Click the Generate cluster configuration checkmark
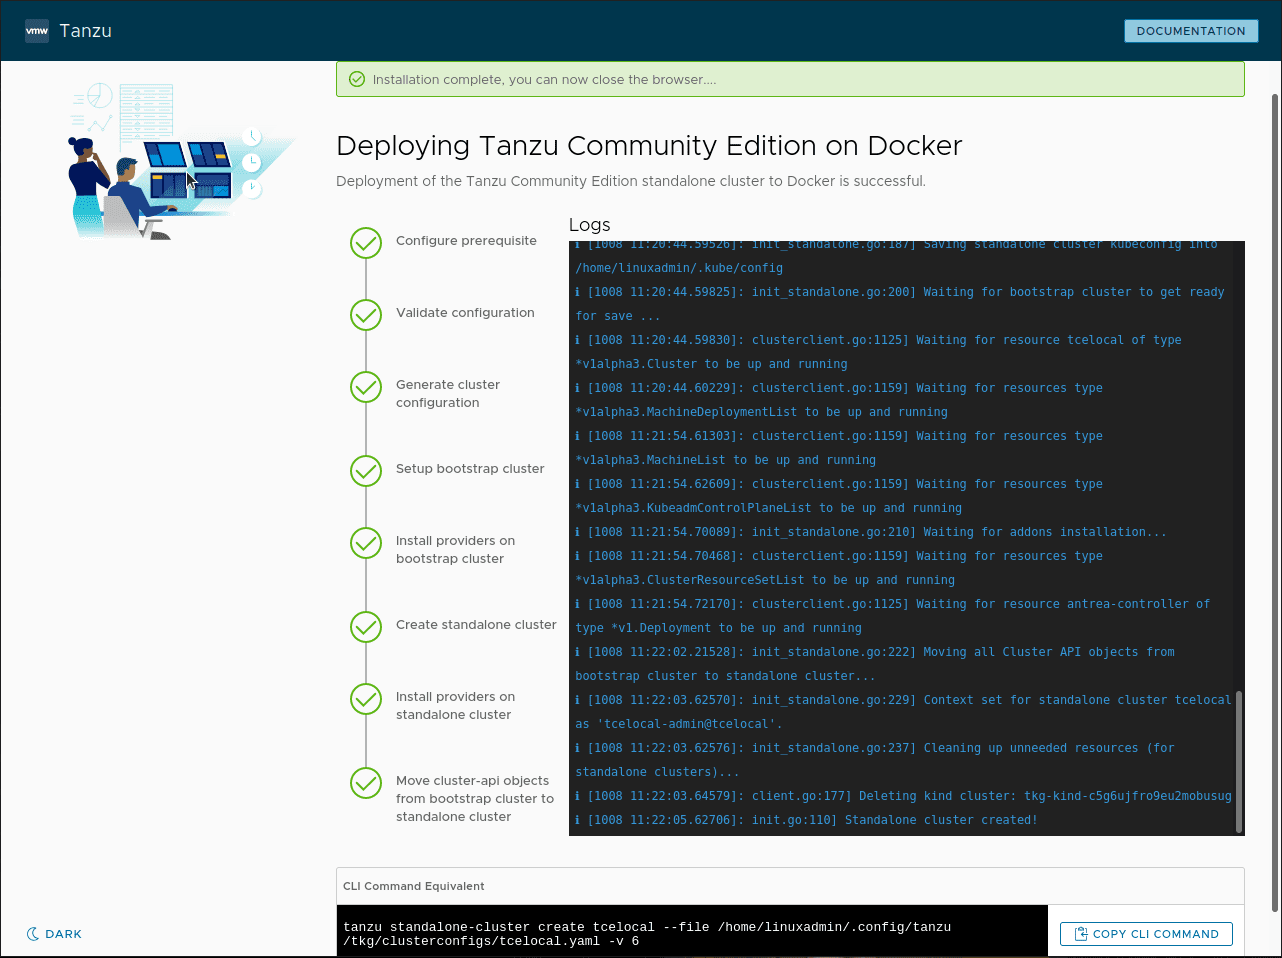The image size is (1282, 958). pos(366,387)
